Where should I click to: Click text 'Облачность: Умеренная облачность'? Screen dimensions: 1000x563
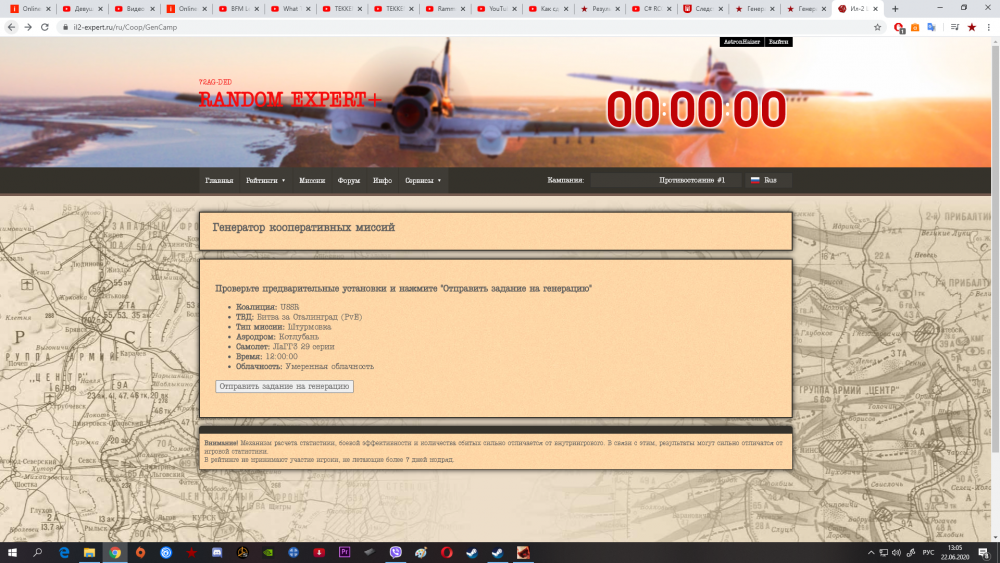click(305, 367)
